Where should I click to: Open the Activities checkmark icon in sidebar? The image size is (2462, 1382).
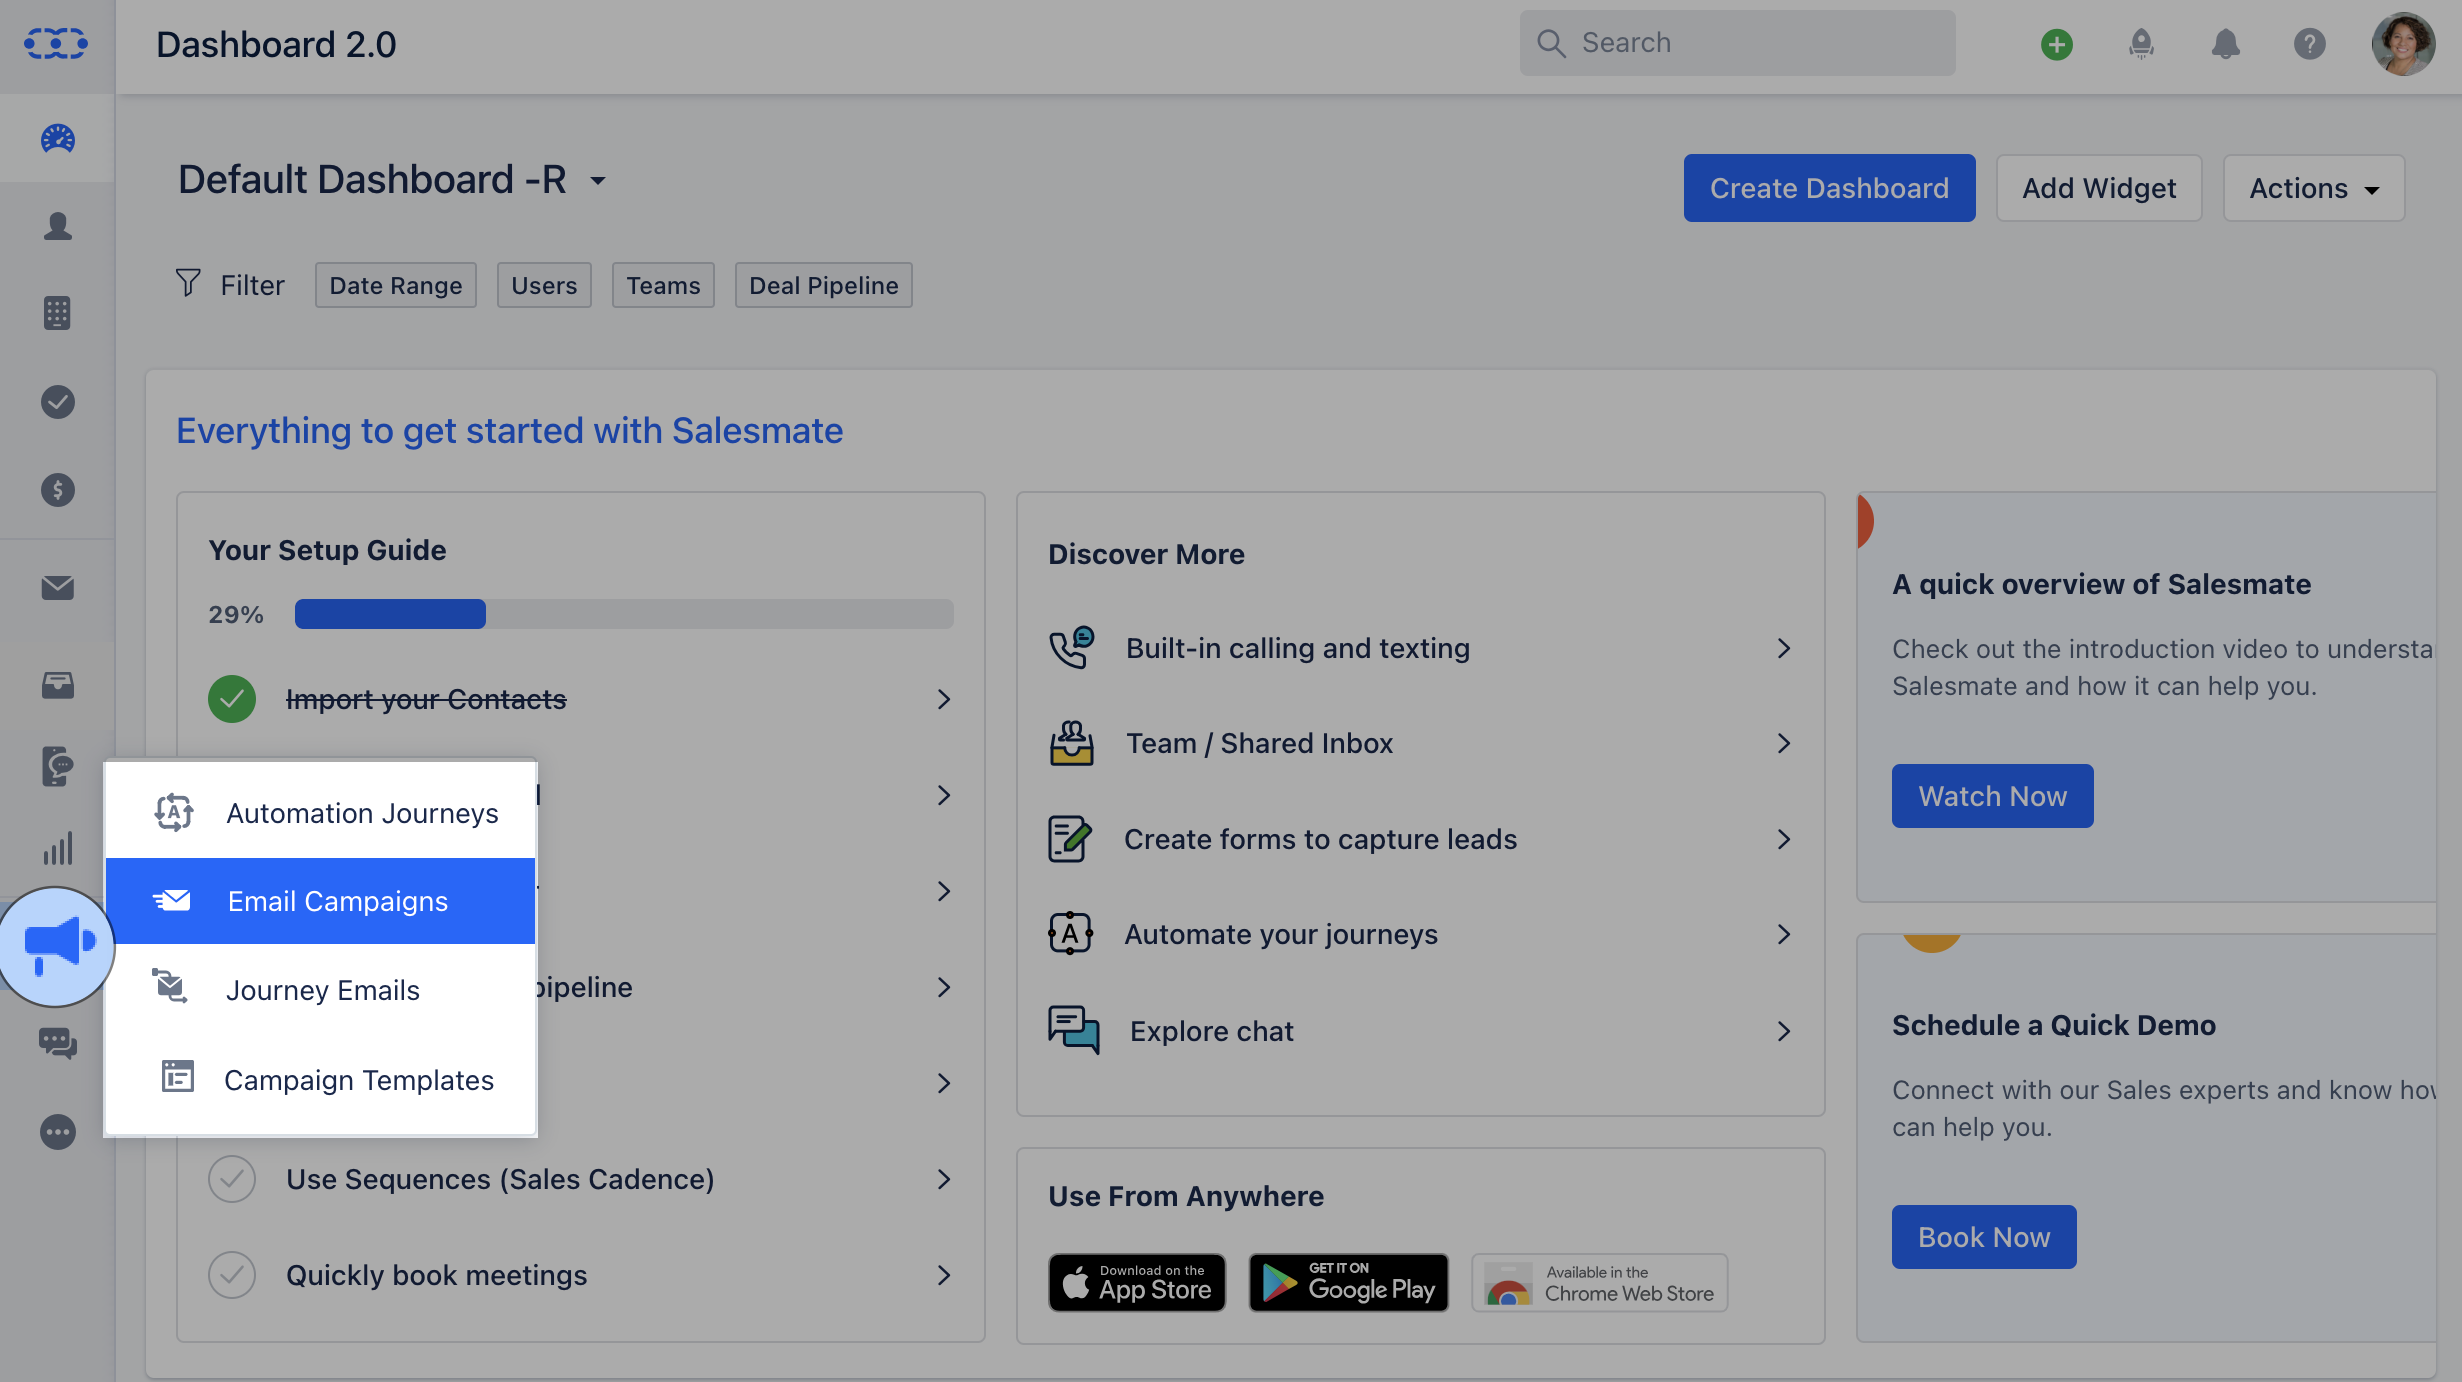(x=57, y=402)
